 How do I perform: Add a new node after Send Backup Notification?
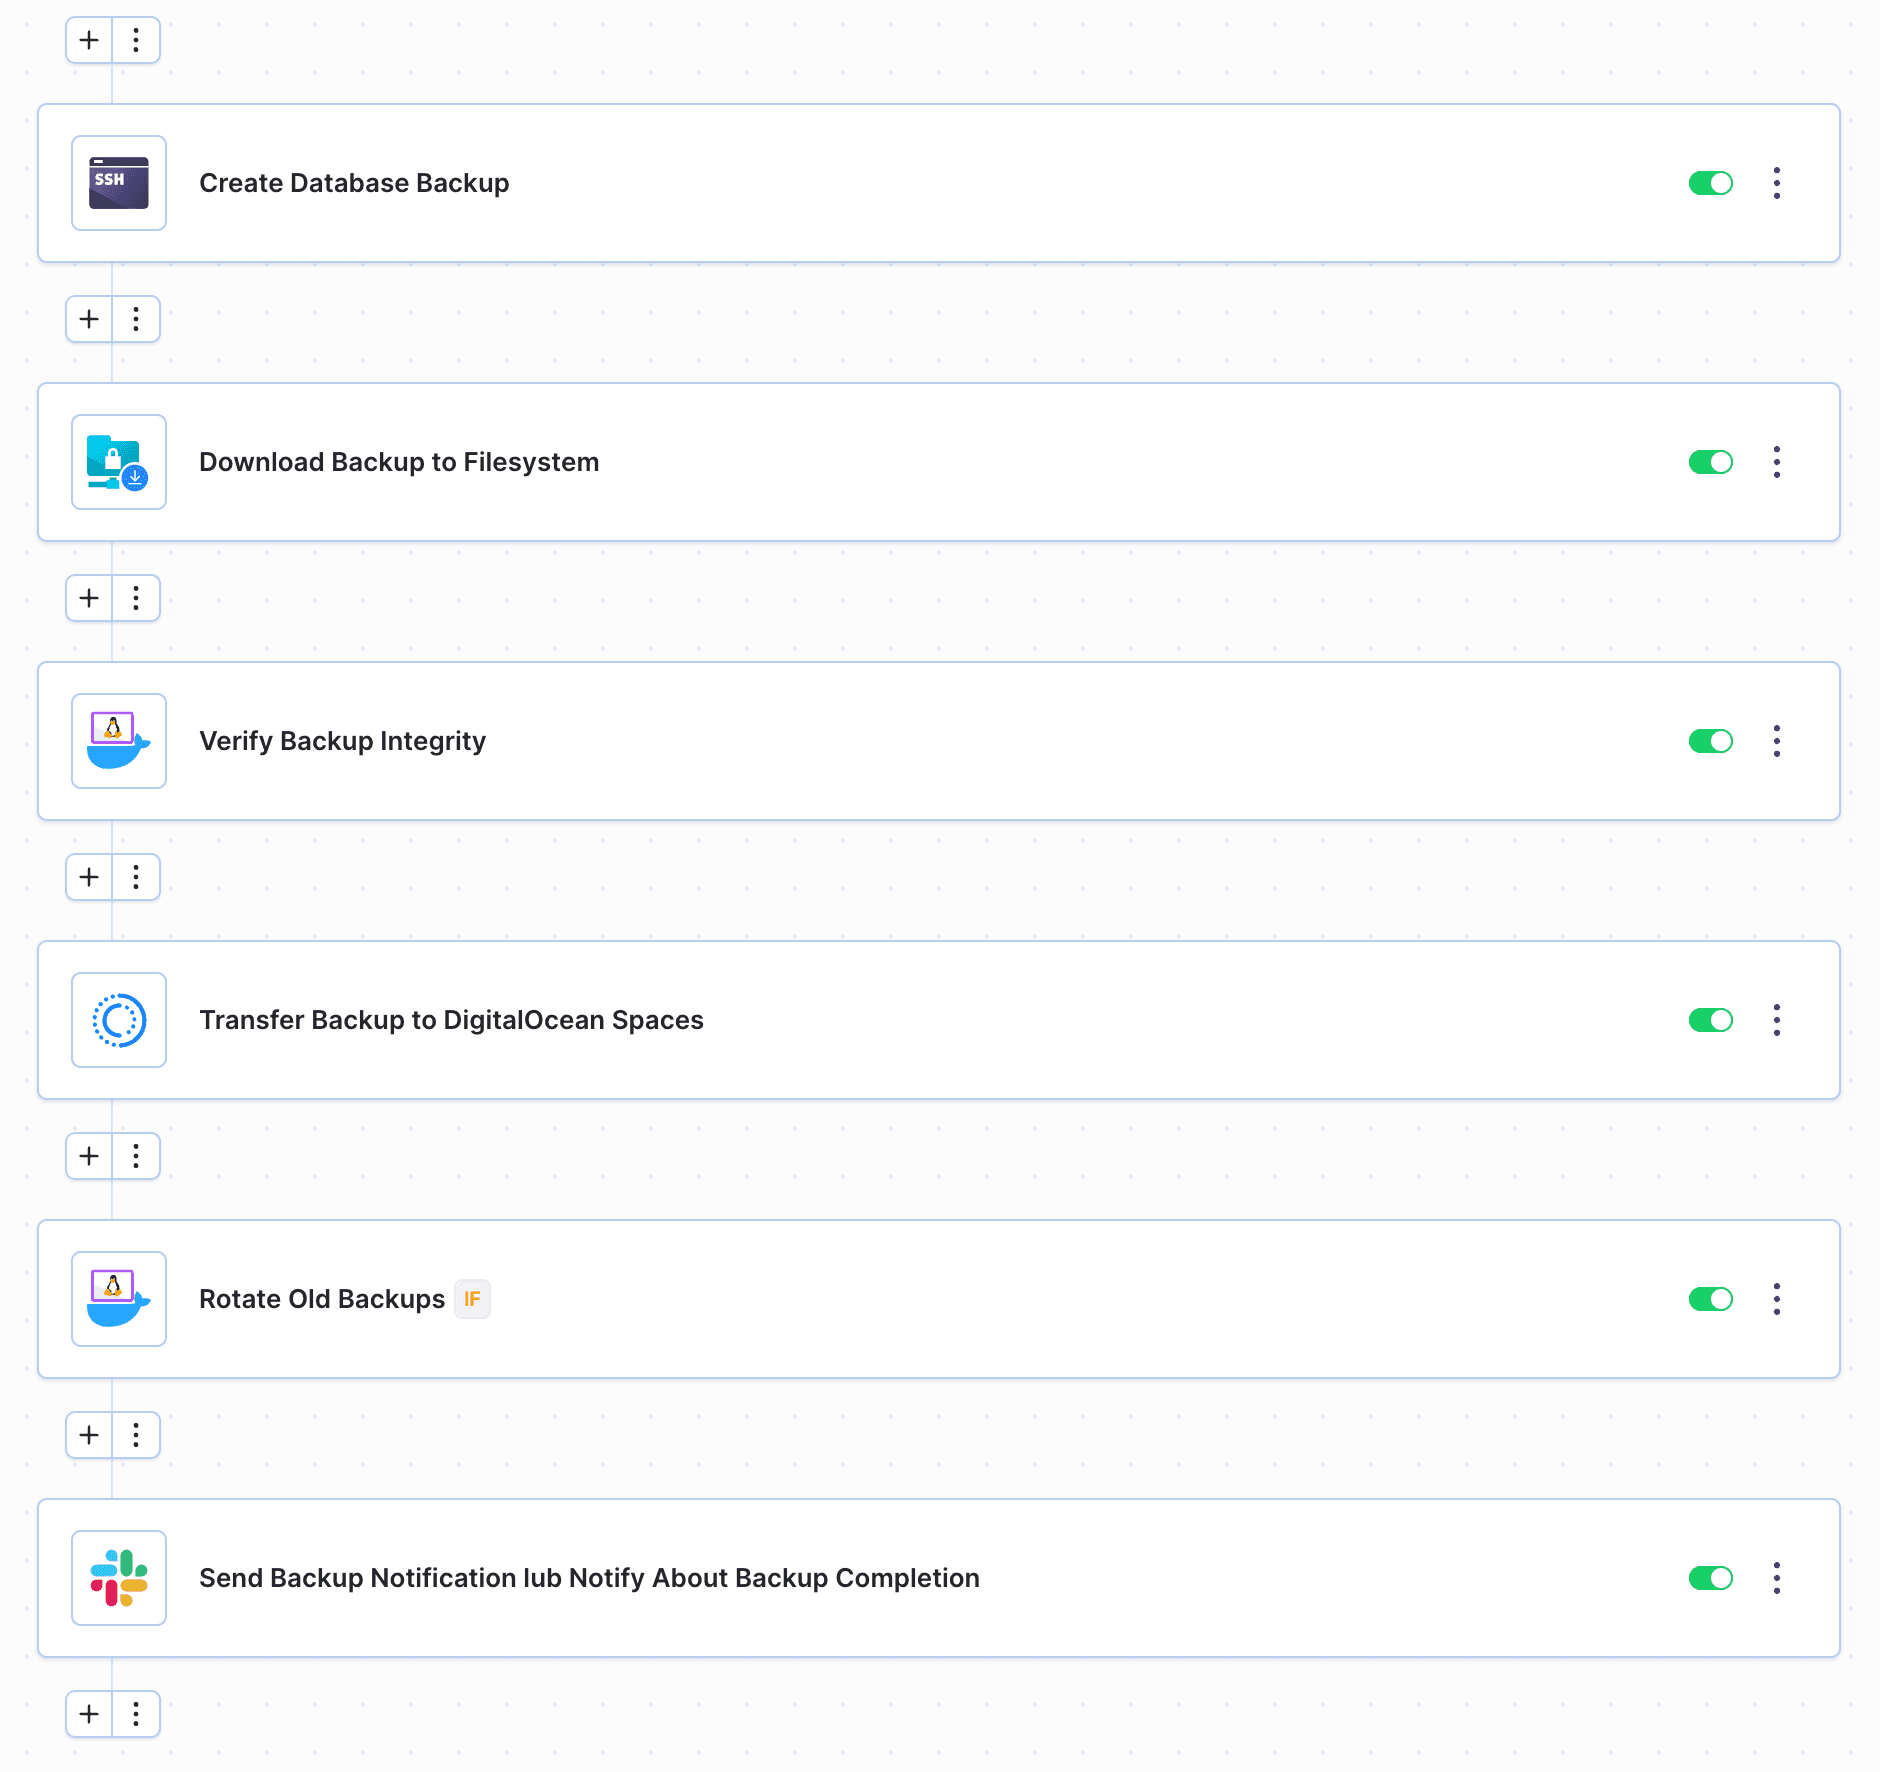click(88, 1714)
